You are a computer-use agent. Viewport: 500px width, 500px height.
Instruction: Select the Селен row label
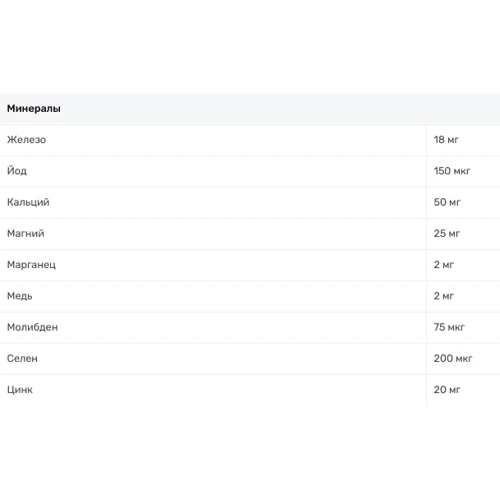pyautogui.click(x=22, y=358)
